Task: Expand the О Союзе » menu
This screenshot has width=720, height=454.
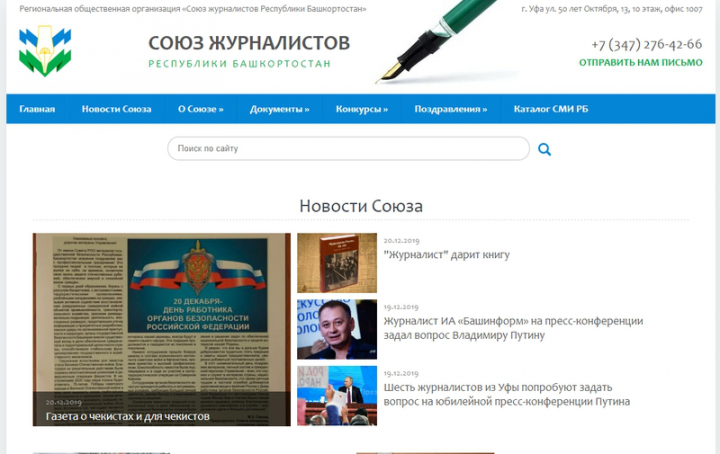Action: [x=201, y=109]
